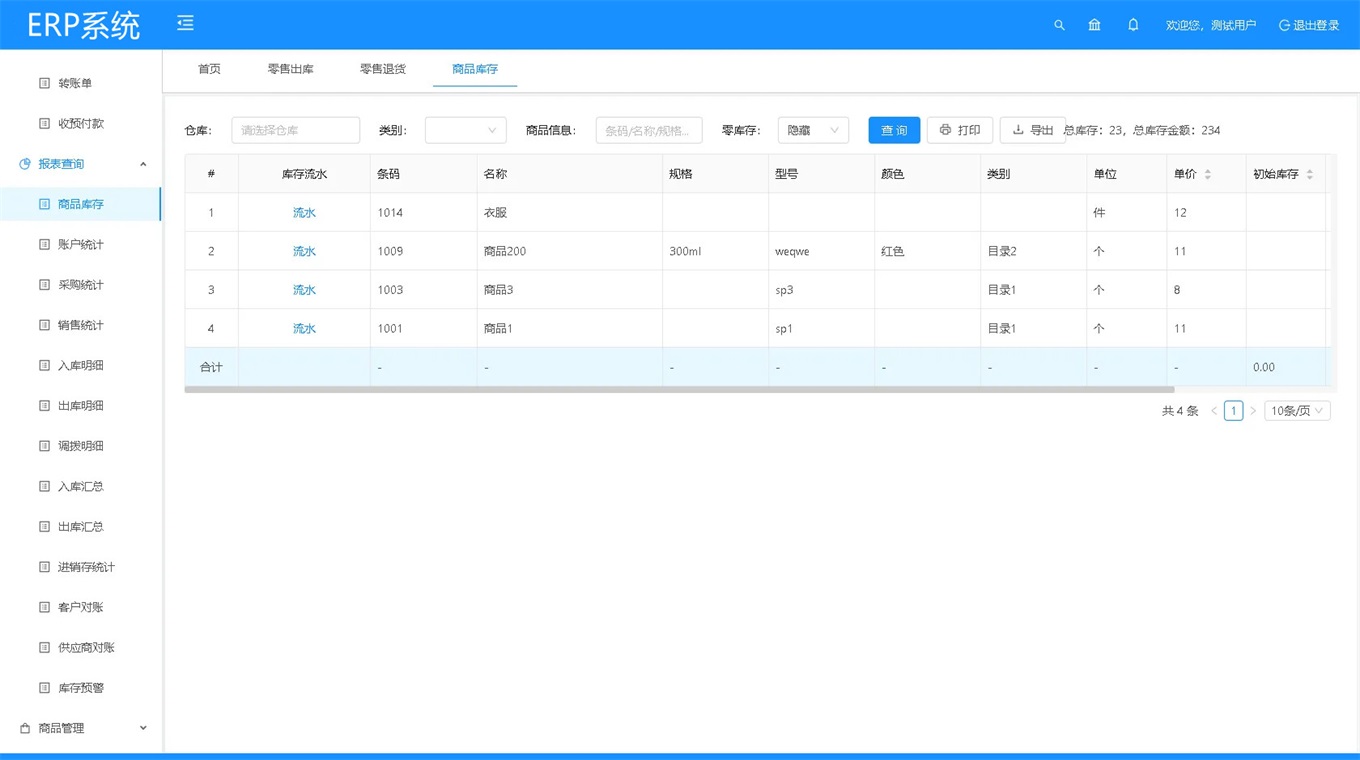Collapse the 报表查询 menu group

tap(80, 164)
